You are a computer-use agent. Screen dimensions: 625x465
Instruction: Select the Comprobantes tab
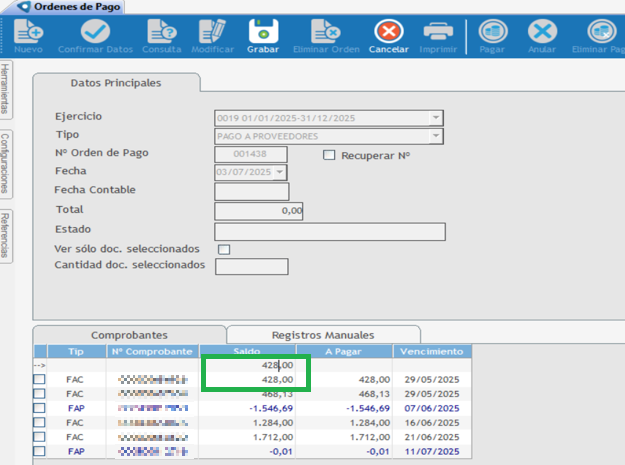click(129, 335)
